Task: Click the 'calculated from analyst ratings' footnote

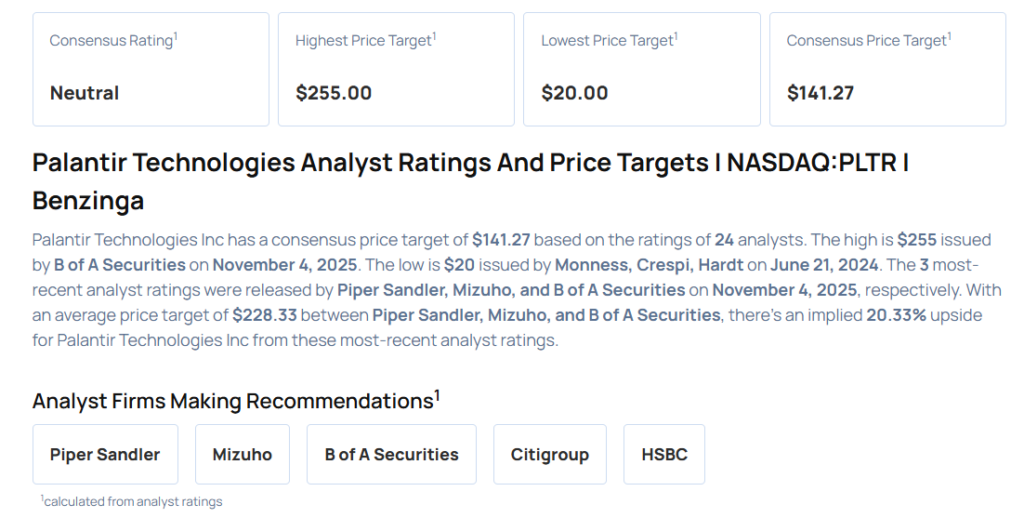Action: coord(132,501)
